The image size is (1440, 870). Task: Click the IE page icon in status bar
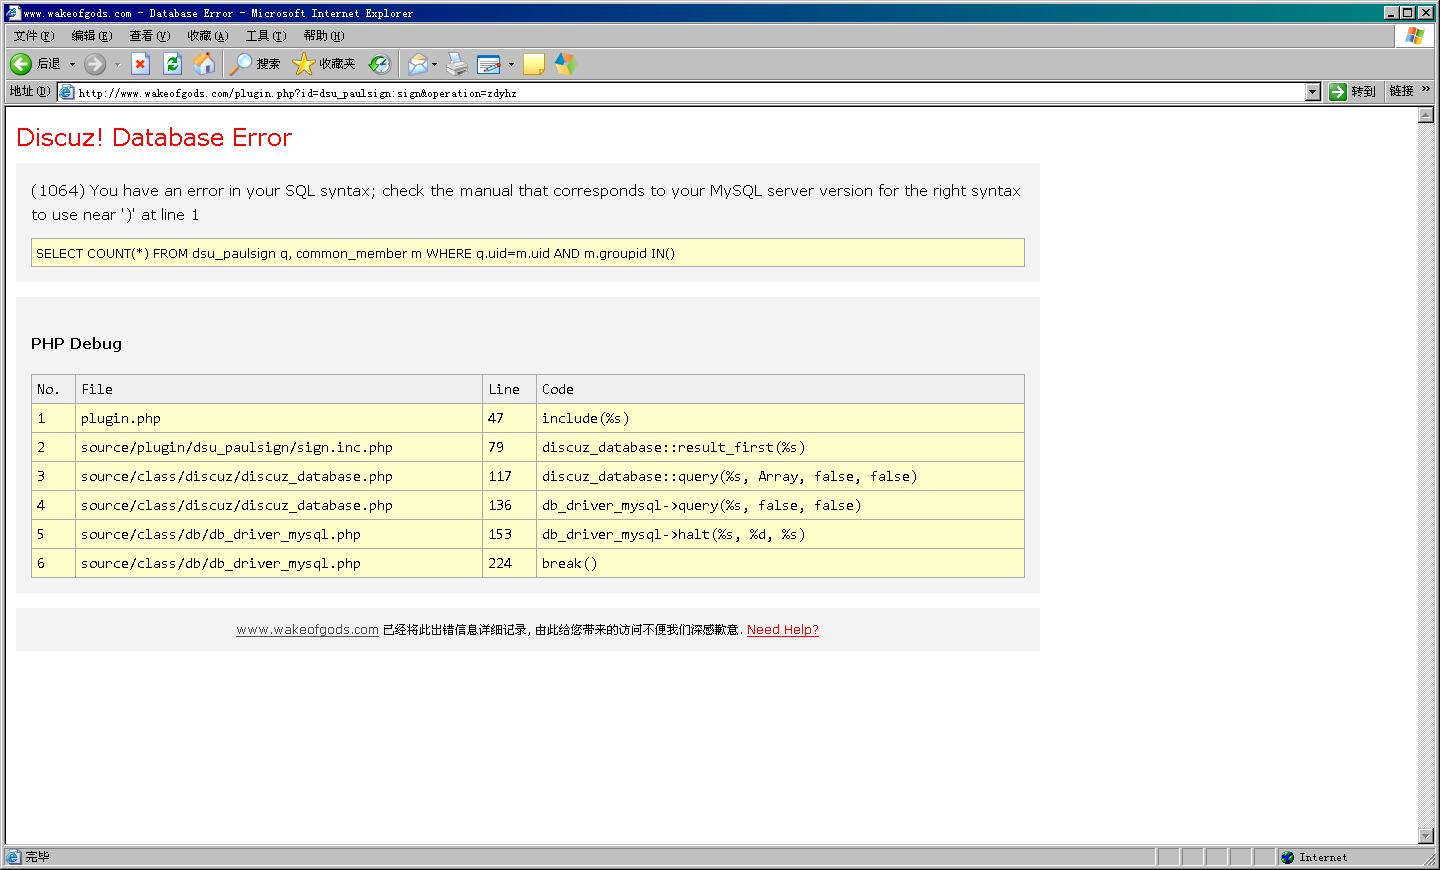coord(13,857)
